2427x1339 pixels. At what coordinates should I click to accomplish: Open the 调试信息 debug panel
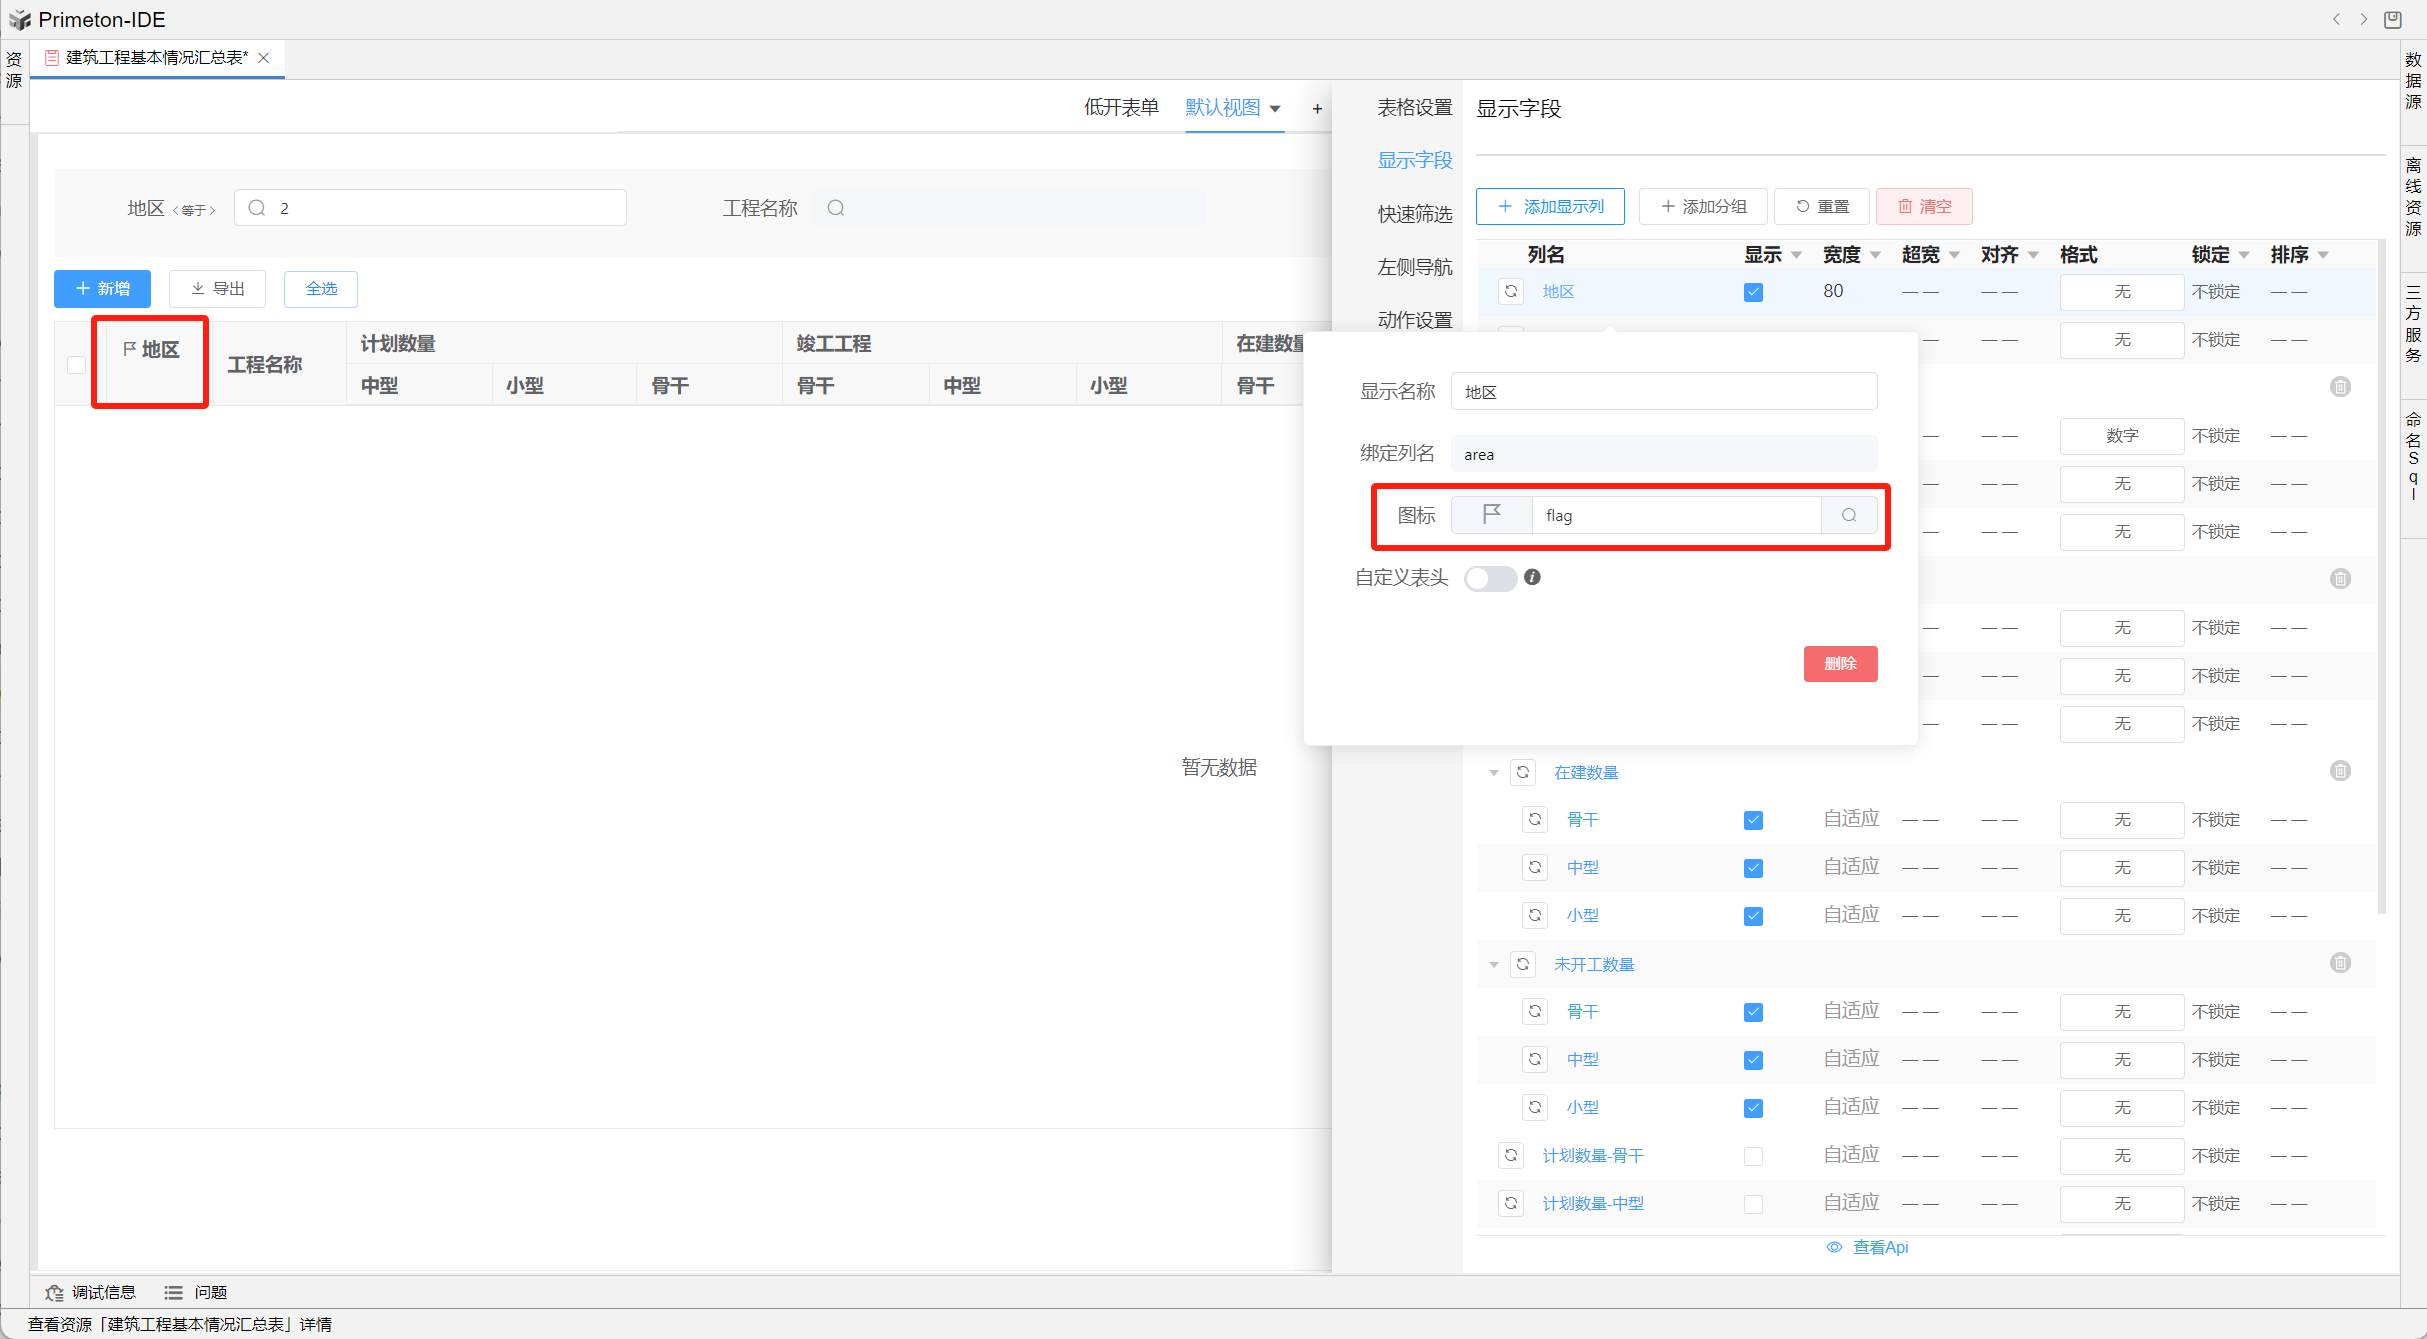pos(90,1292)
